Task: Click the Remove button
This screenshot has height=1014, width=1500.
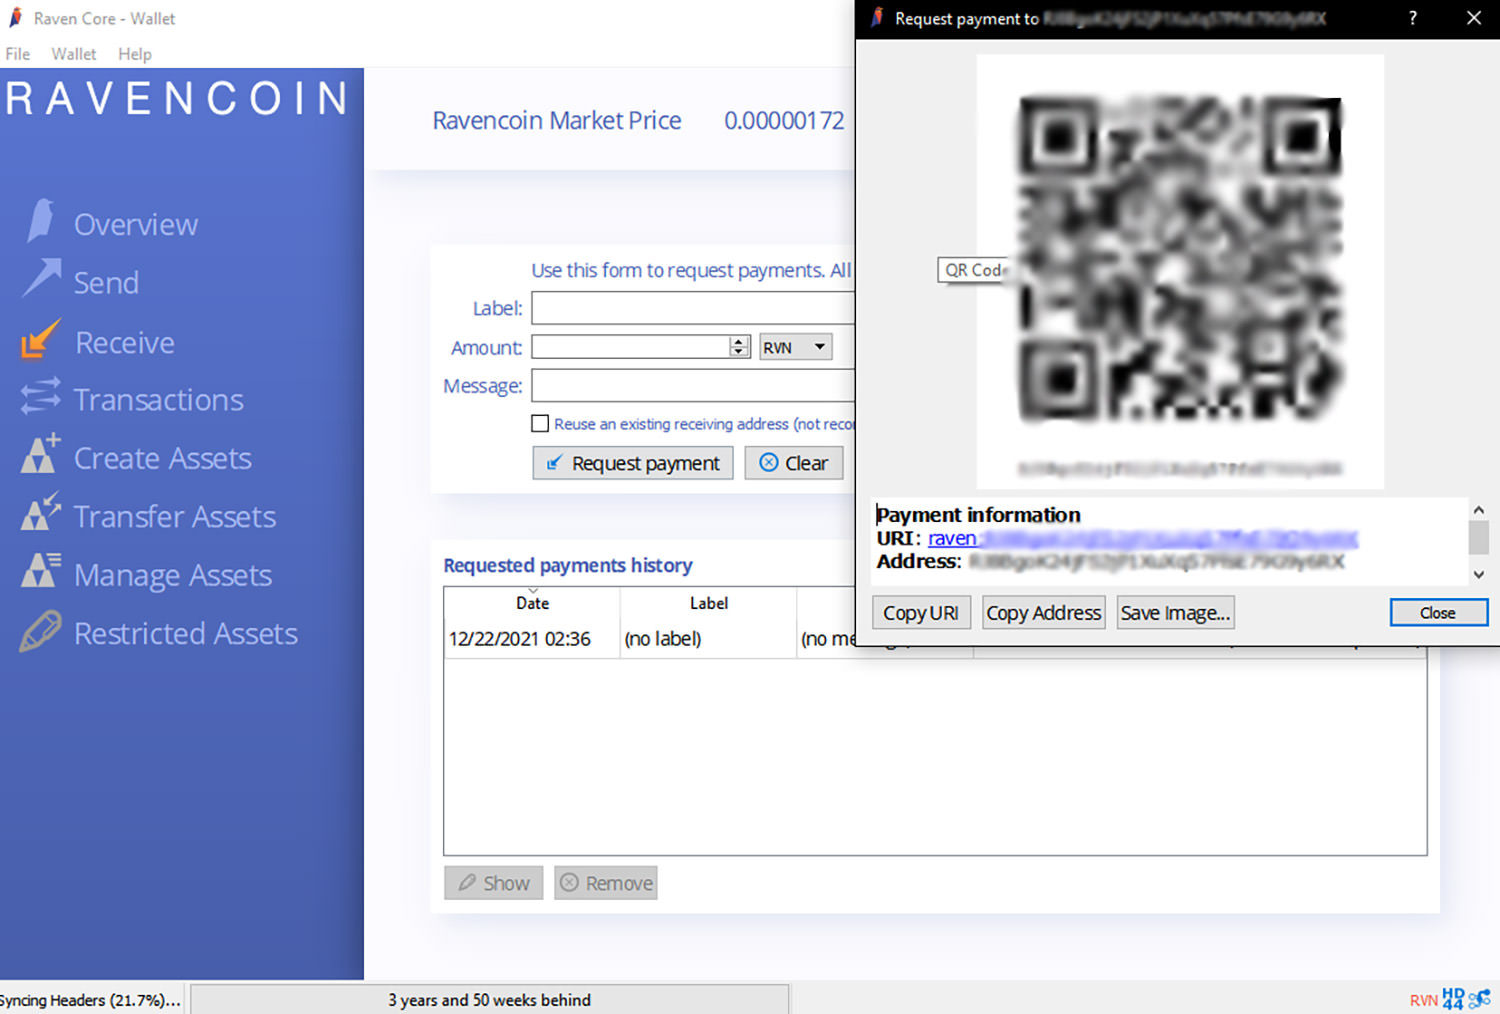Action: tap(606, 883)
